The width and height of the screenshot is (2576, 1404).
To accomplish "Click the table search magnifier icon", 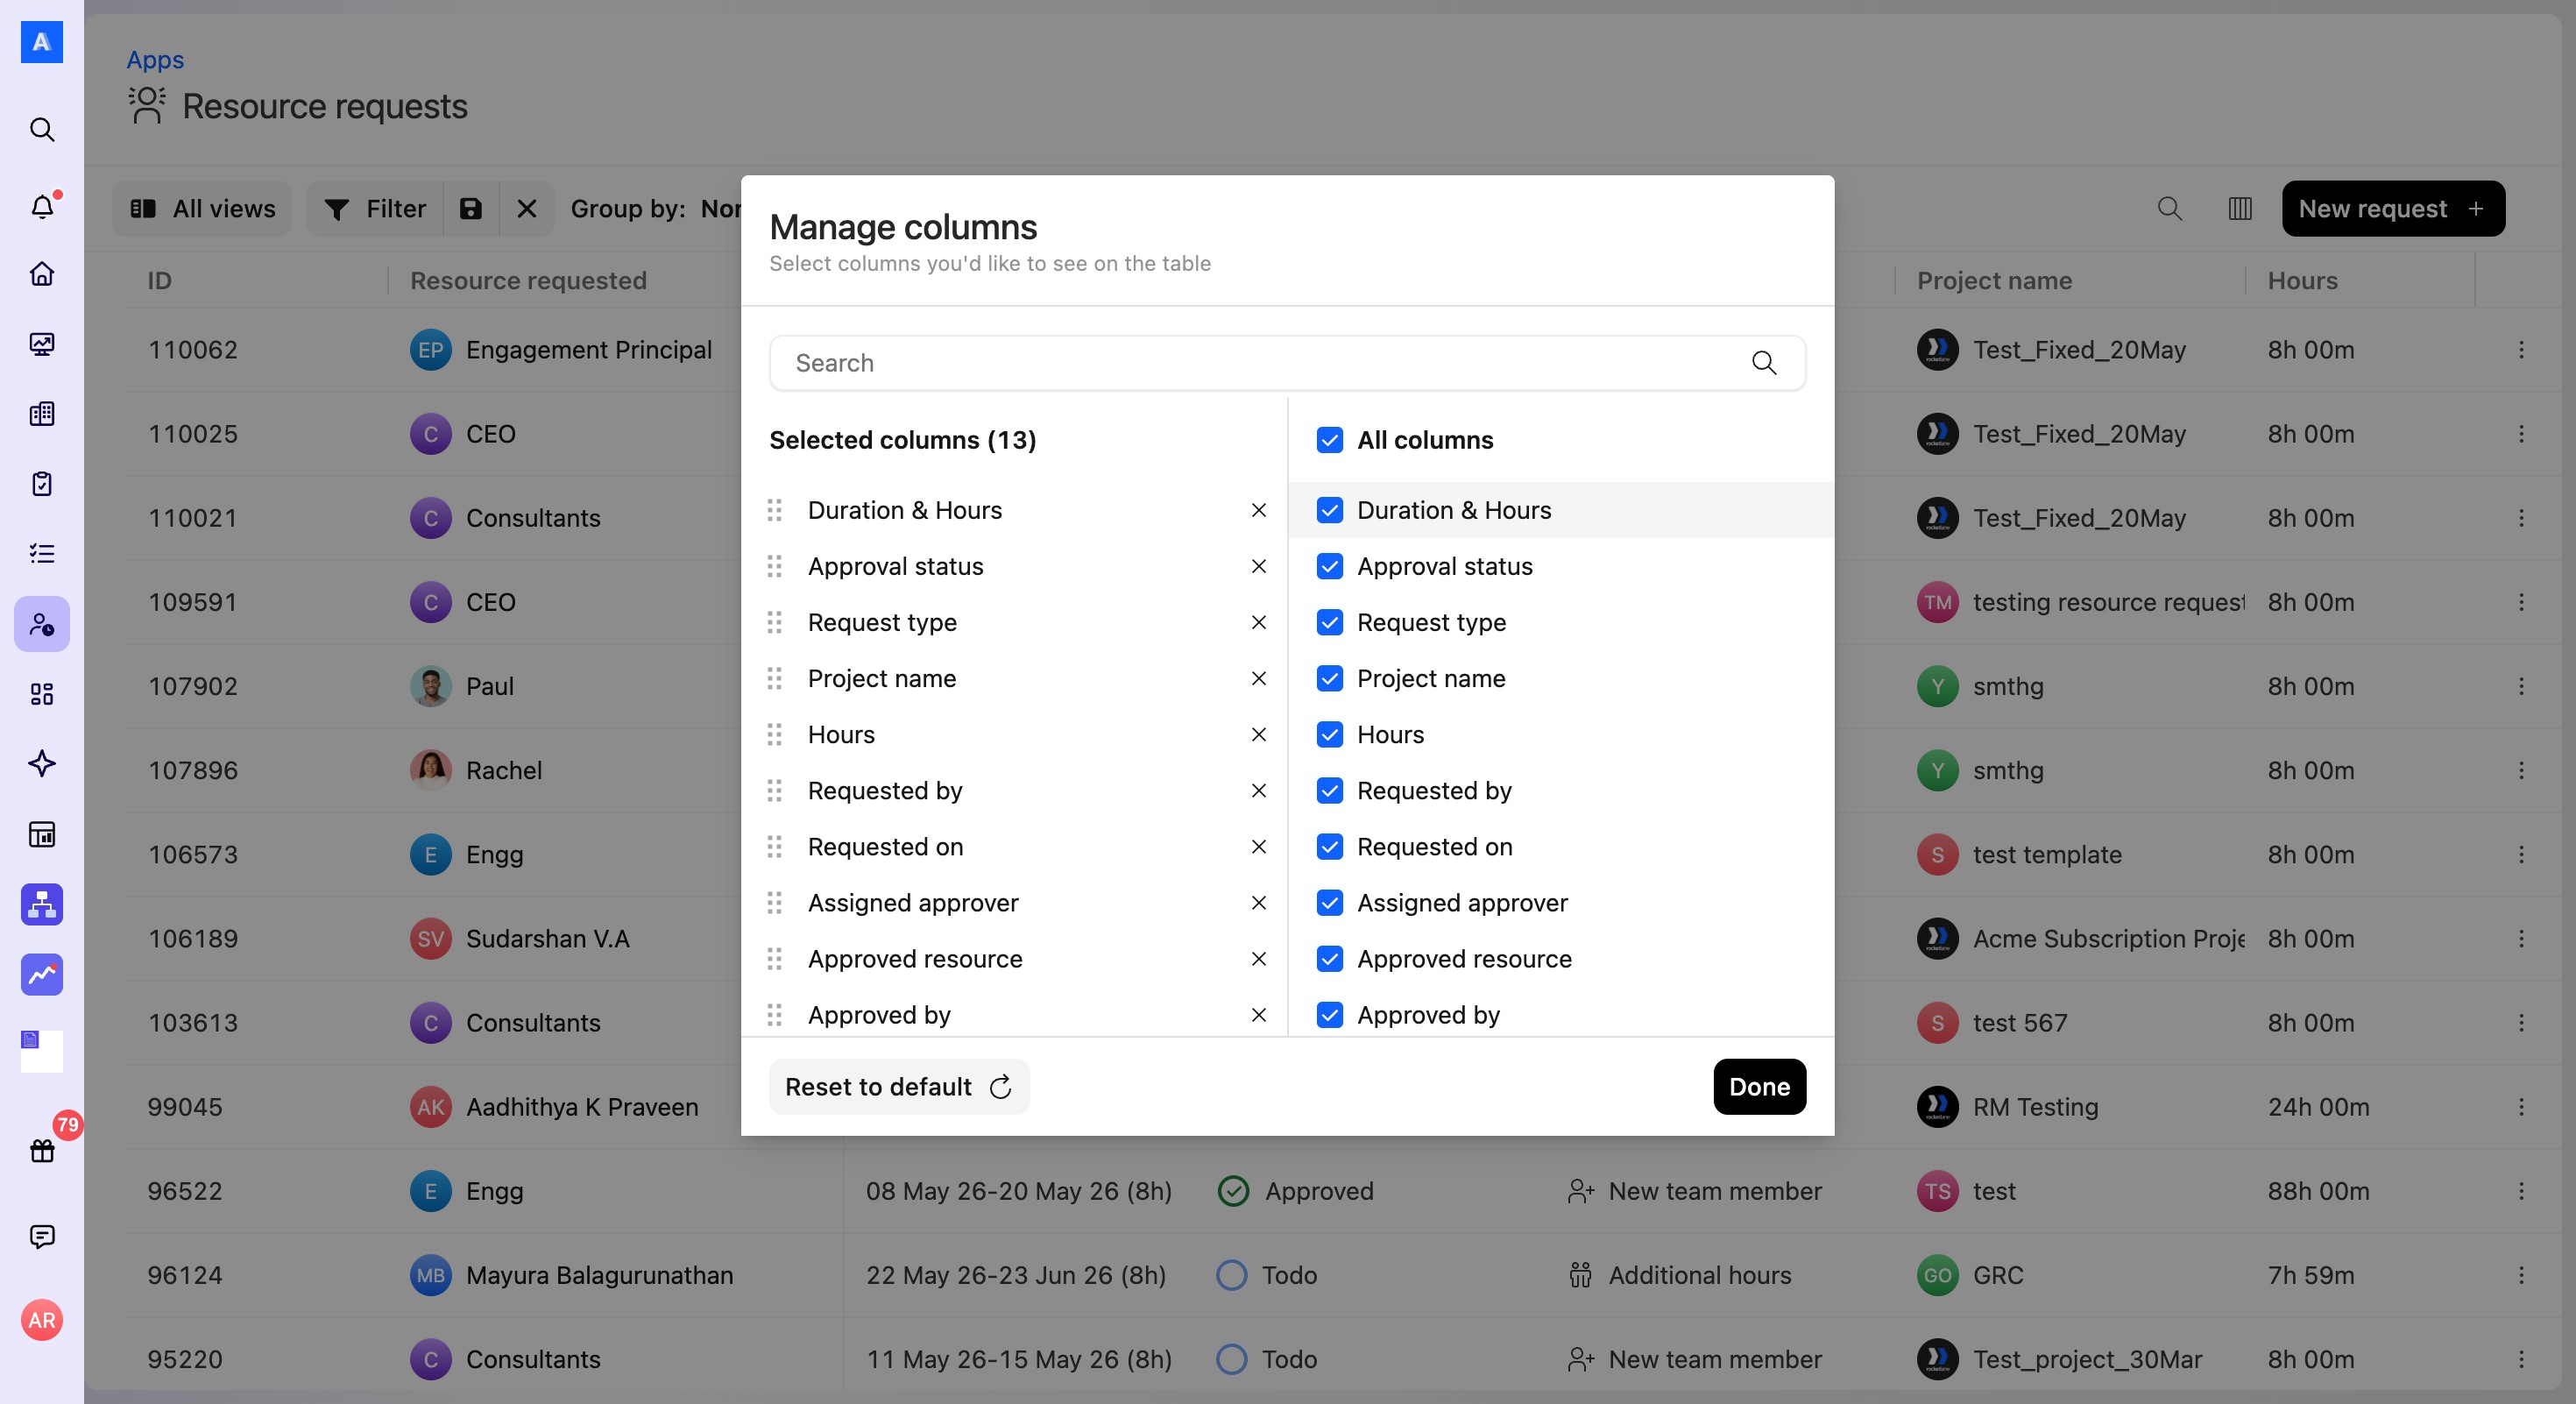I will (x=2169, y=208).
